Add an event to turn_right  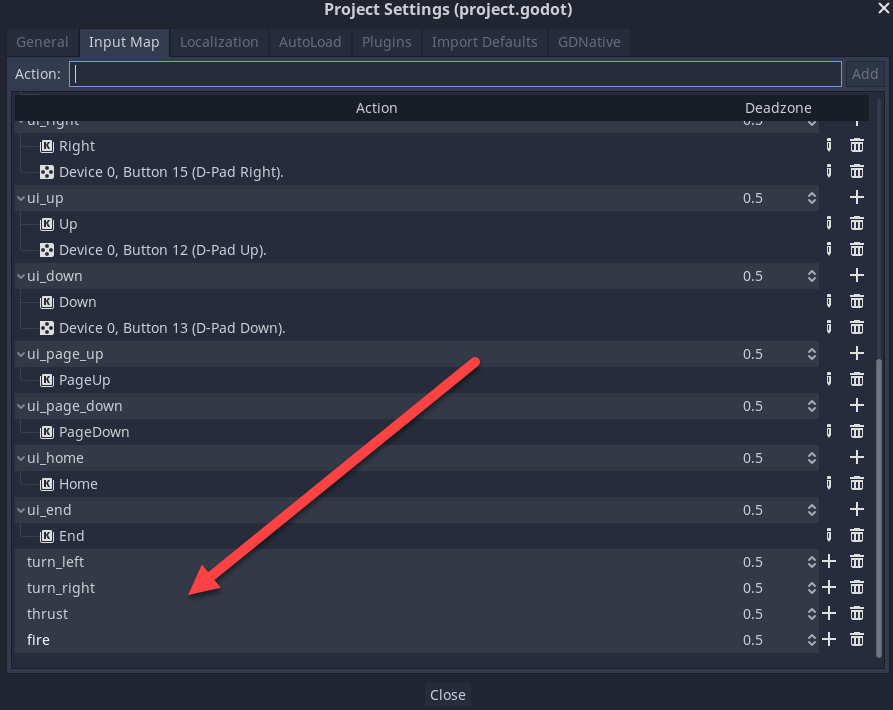(x=829, y=588)
